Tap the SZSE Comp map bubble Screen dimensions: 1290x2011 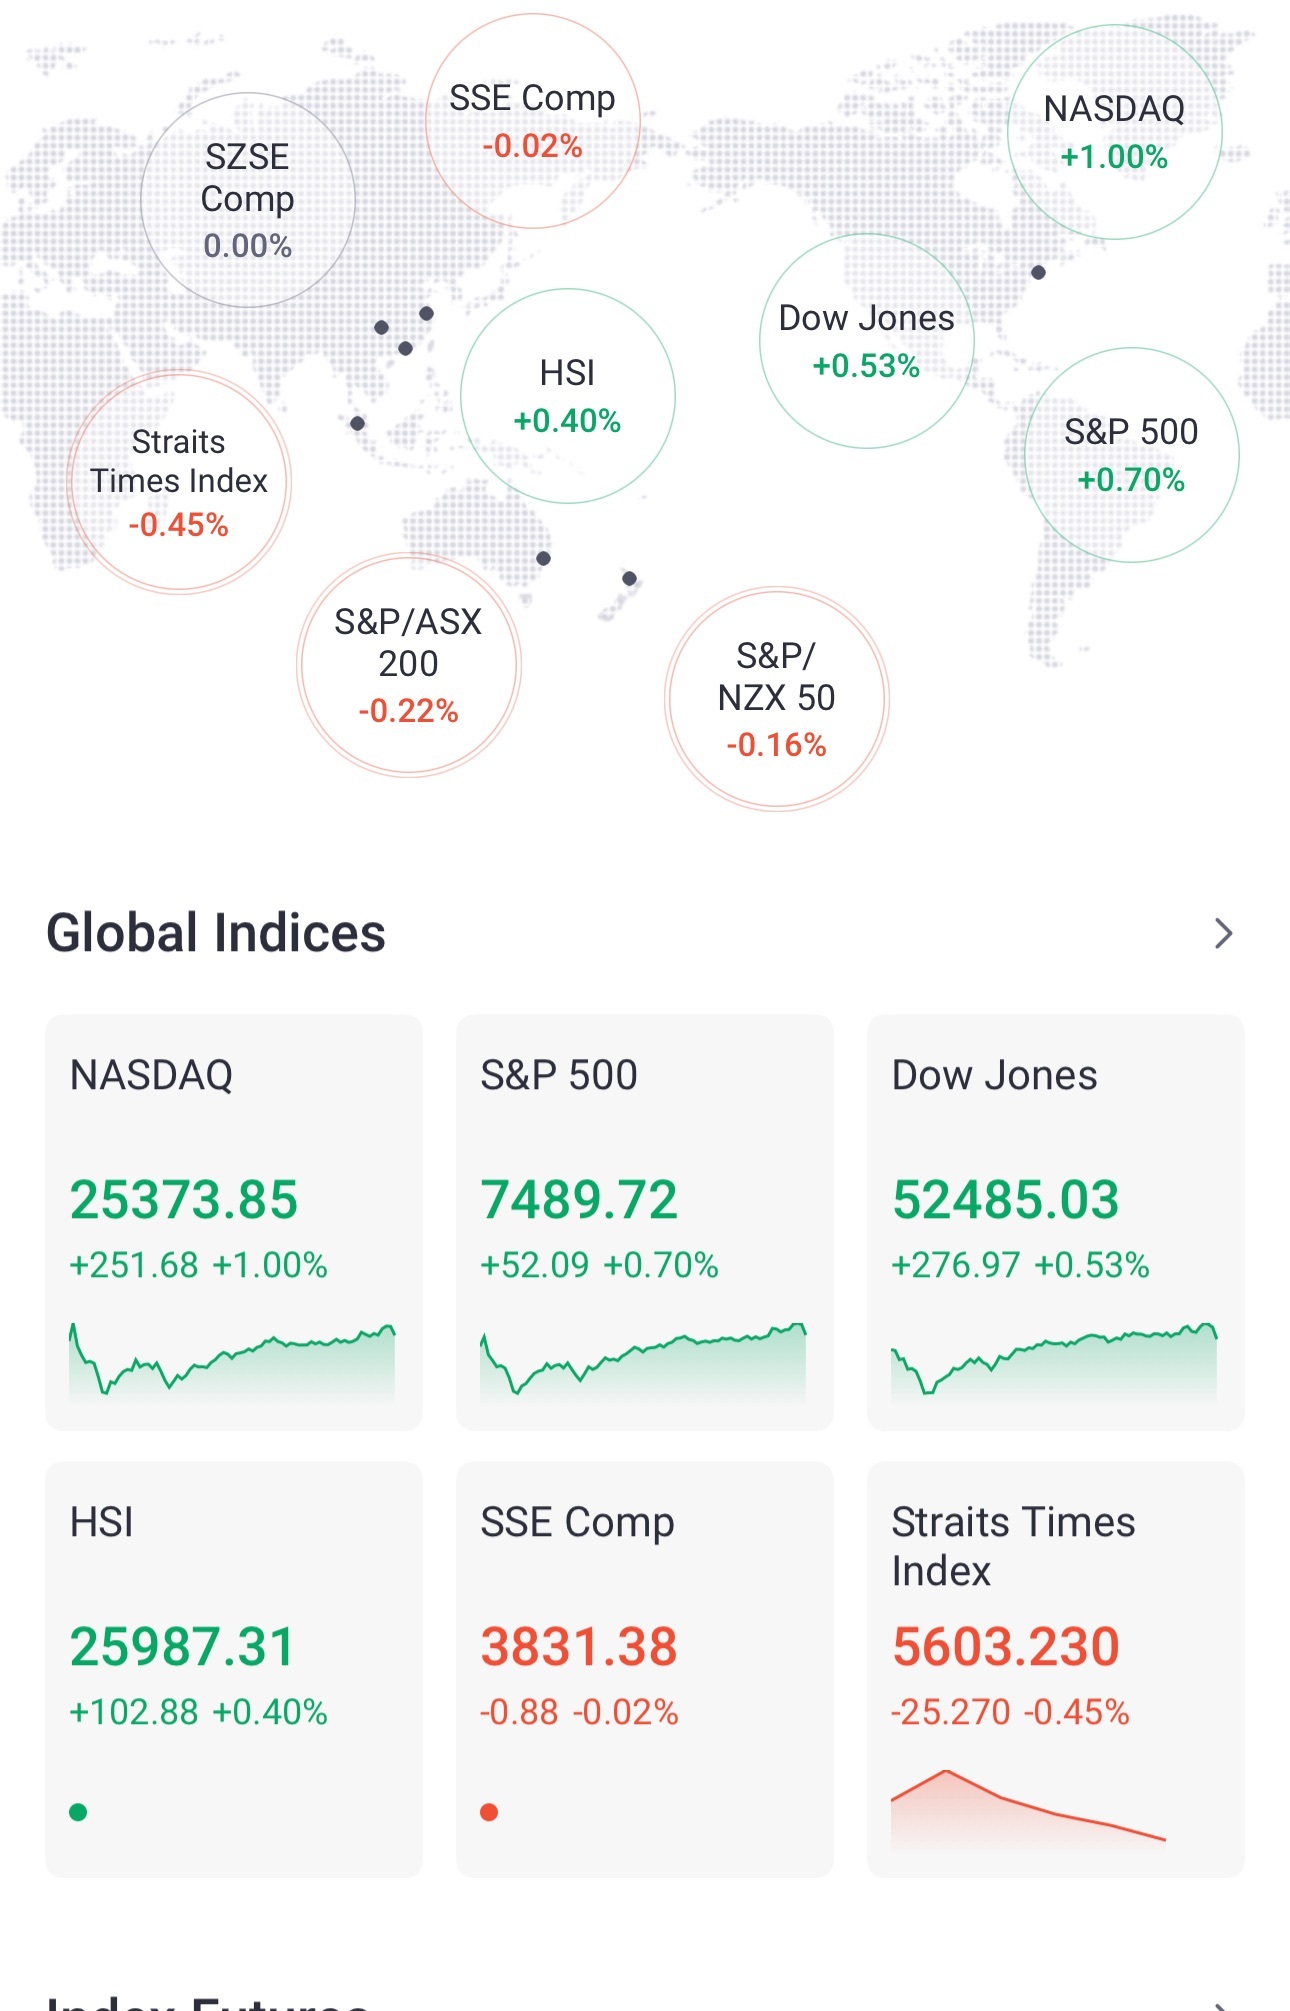pyautogui.click(x=248, y=200)
